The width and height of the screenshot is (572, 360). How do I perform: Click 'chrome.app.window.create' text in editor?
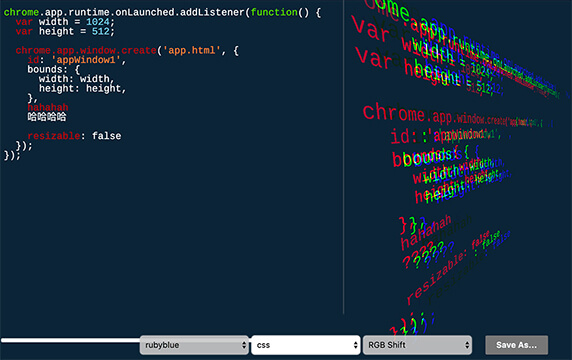(x=86, y=50)
